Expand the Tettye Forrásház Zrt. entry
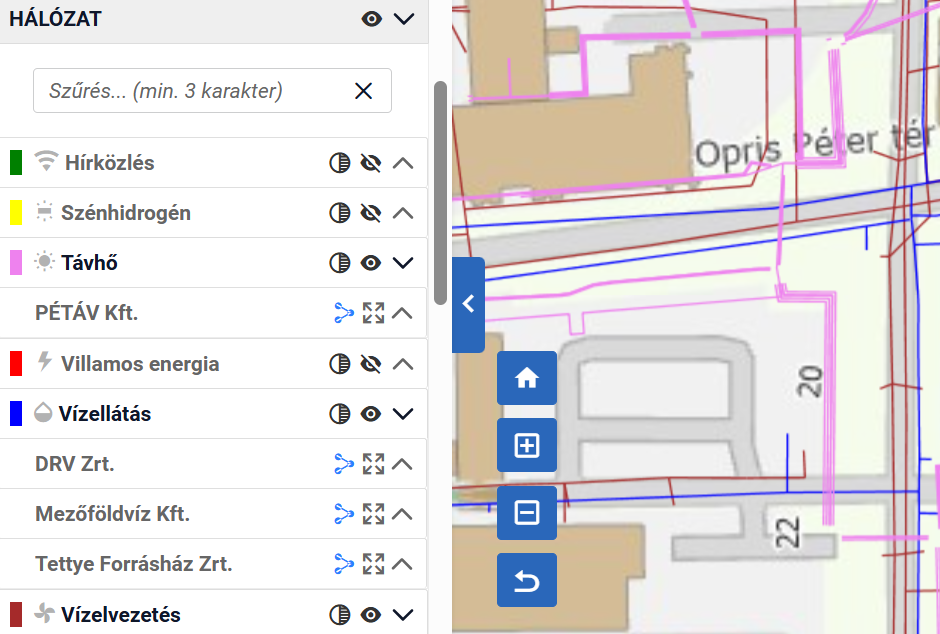This screenshot has height=634, width=940. pos(403,564)
